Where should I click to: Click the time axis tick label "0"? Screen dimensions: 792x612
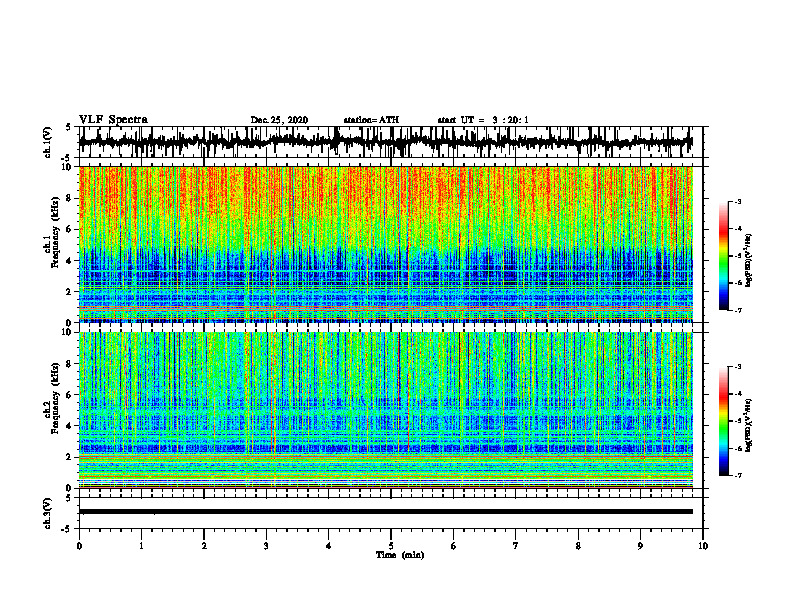(79, 546)
